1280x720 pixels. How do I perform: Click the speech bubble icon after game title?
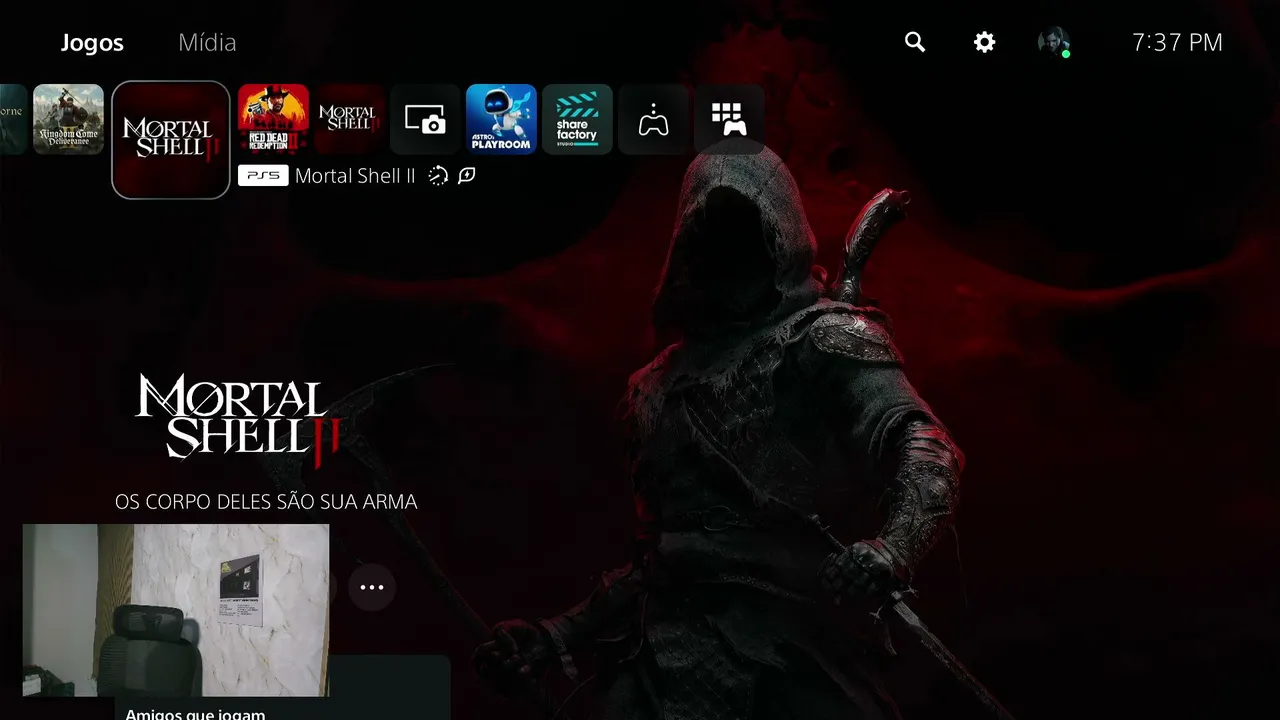(x=466, y=176)
